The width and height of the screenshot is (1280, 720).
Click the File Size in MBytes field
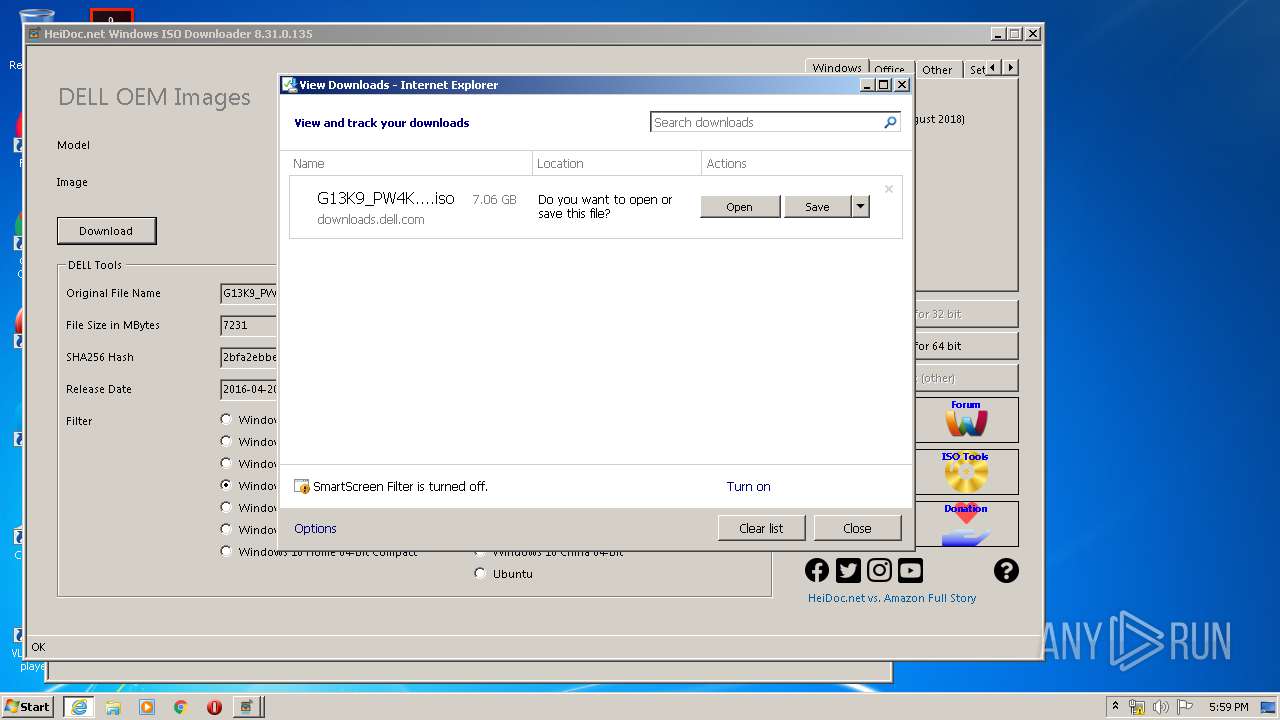pyautogui.click(x=249, y=325)
